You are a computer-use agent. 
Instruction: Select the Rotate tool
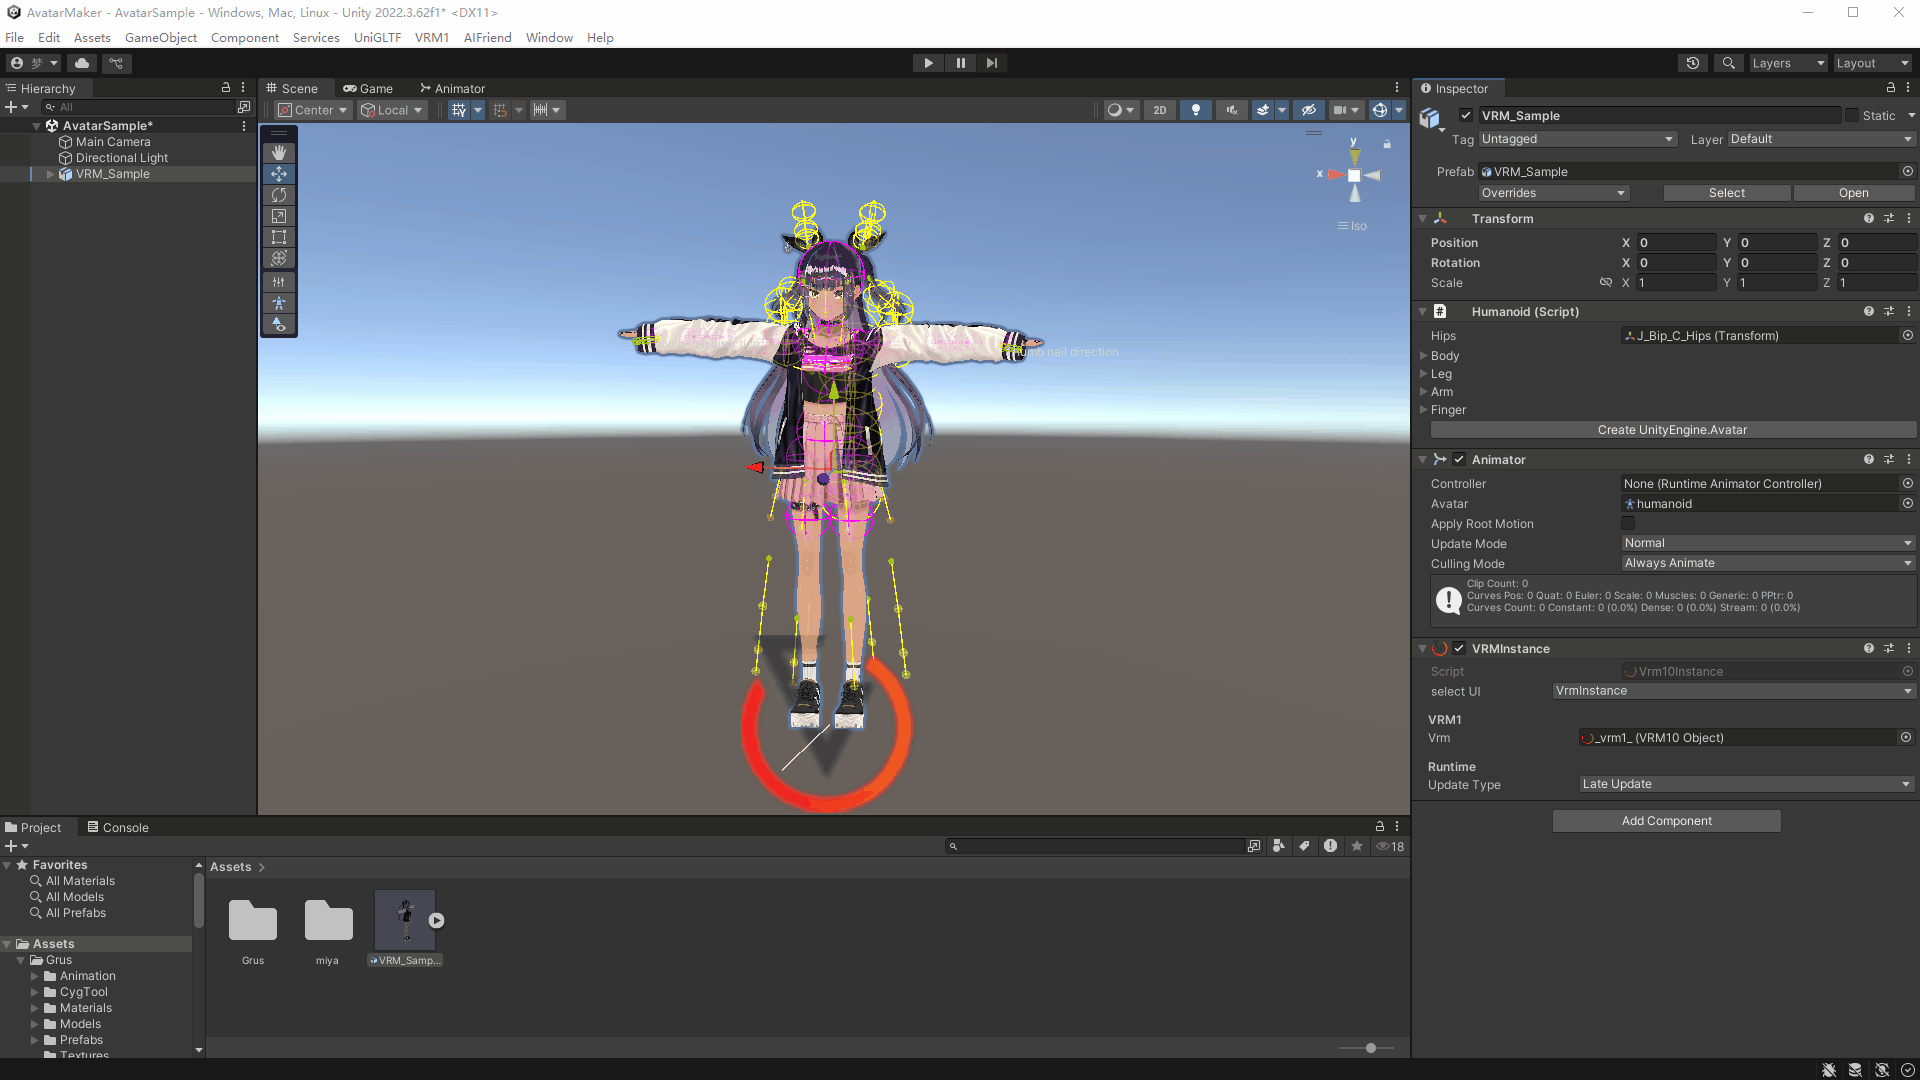pos(279,195)
